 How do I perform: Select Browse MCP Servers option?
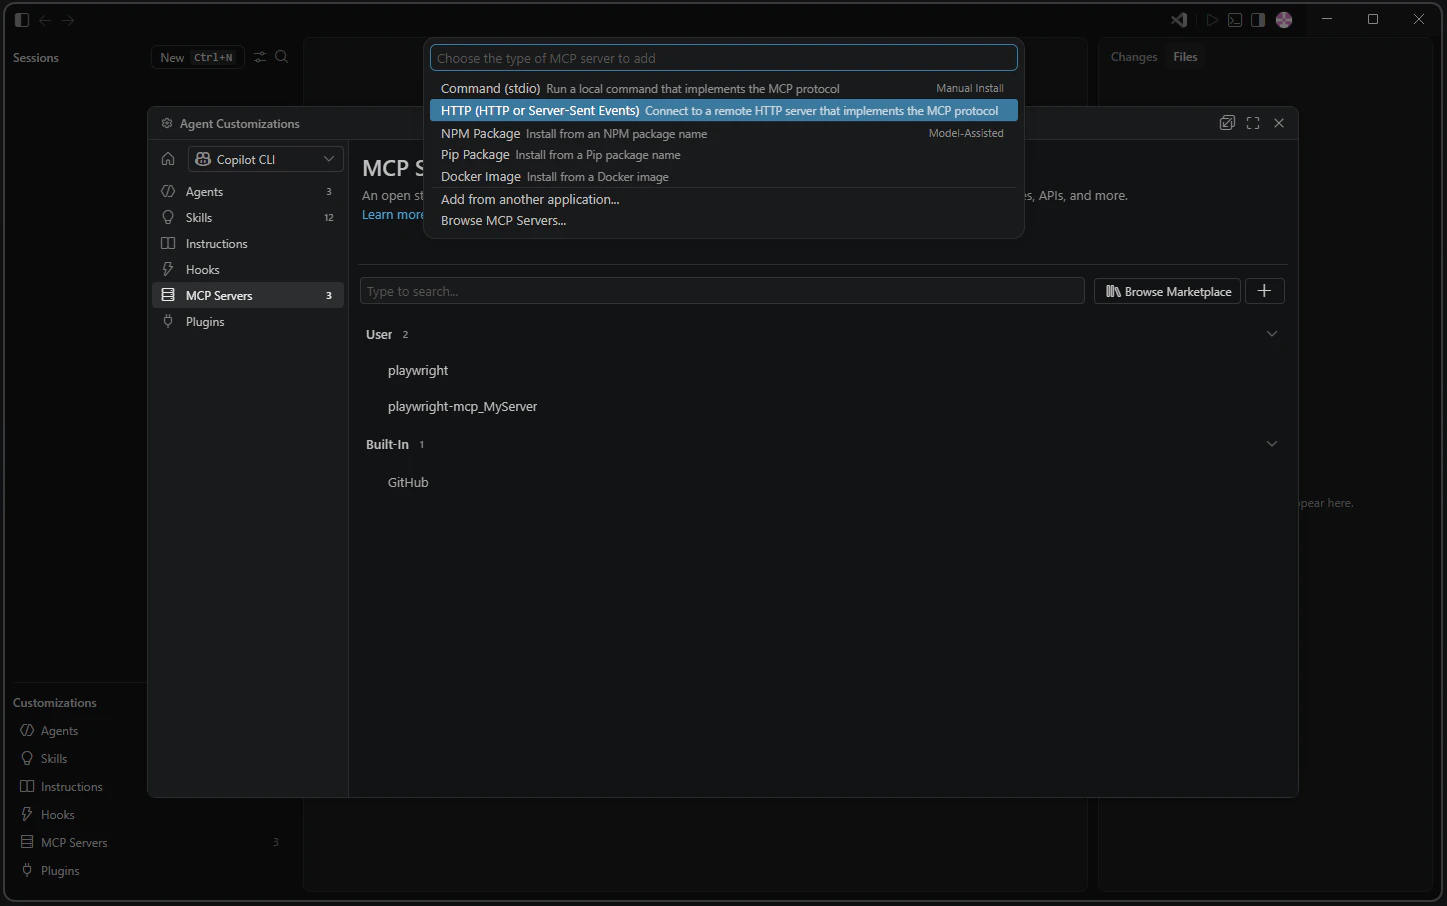pyautogui.click(x=724, y=221)
